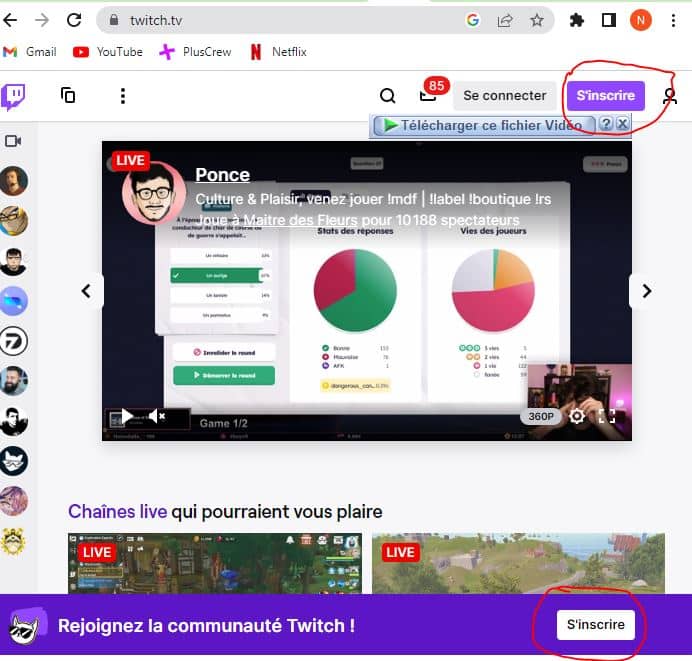This screenshot has width=692, height=661.
Task: Open the notifications inbox with 85 badge
Action: pyautogui.click(x=428, y=95)
